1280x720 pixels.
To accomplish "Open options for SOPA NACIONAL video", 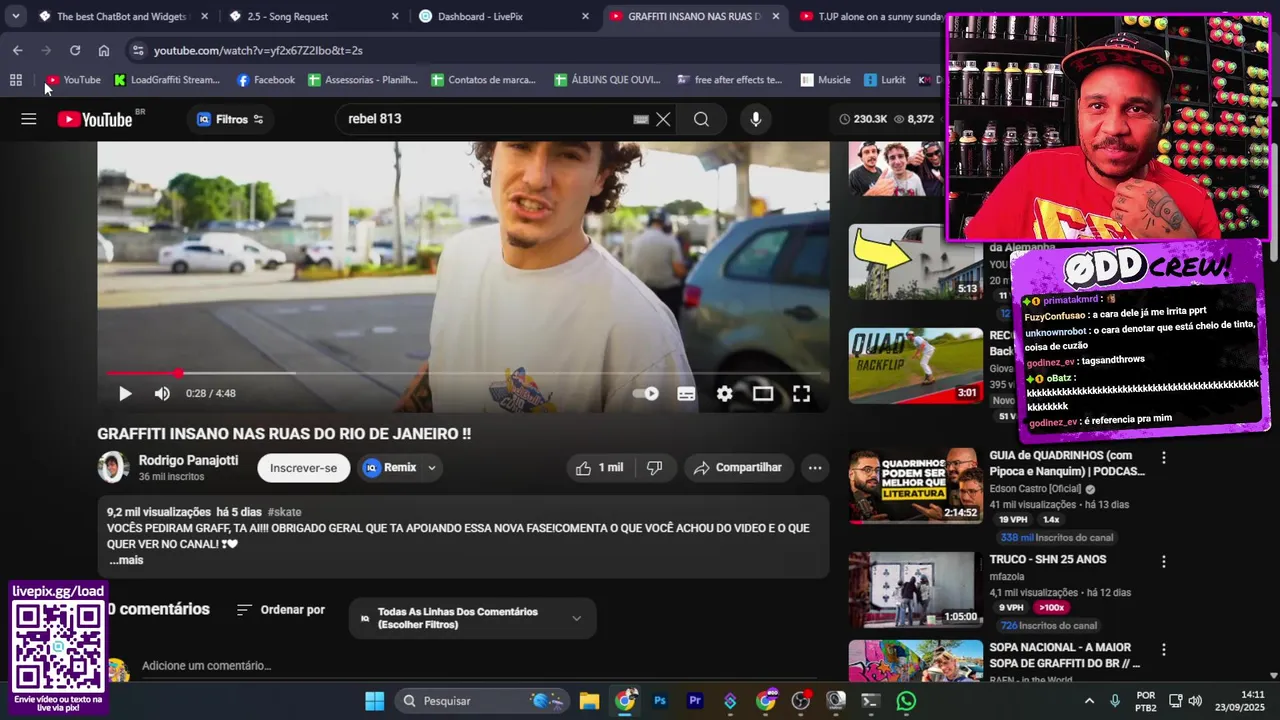I will [x=1163, y=651].
